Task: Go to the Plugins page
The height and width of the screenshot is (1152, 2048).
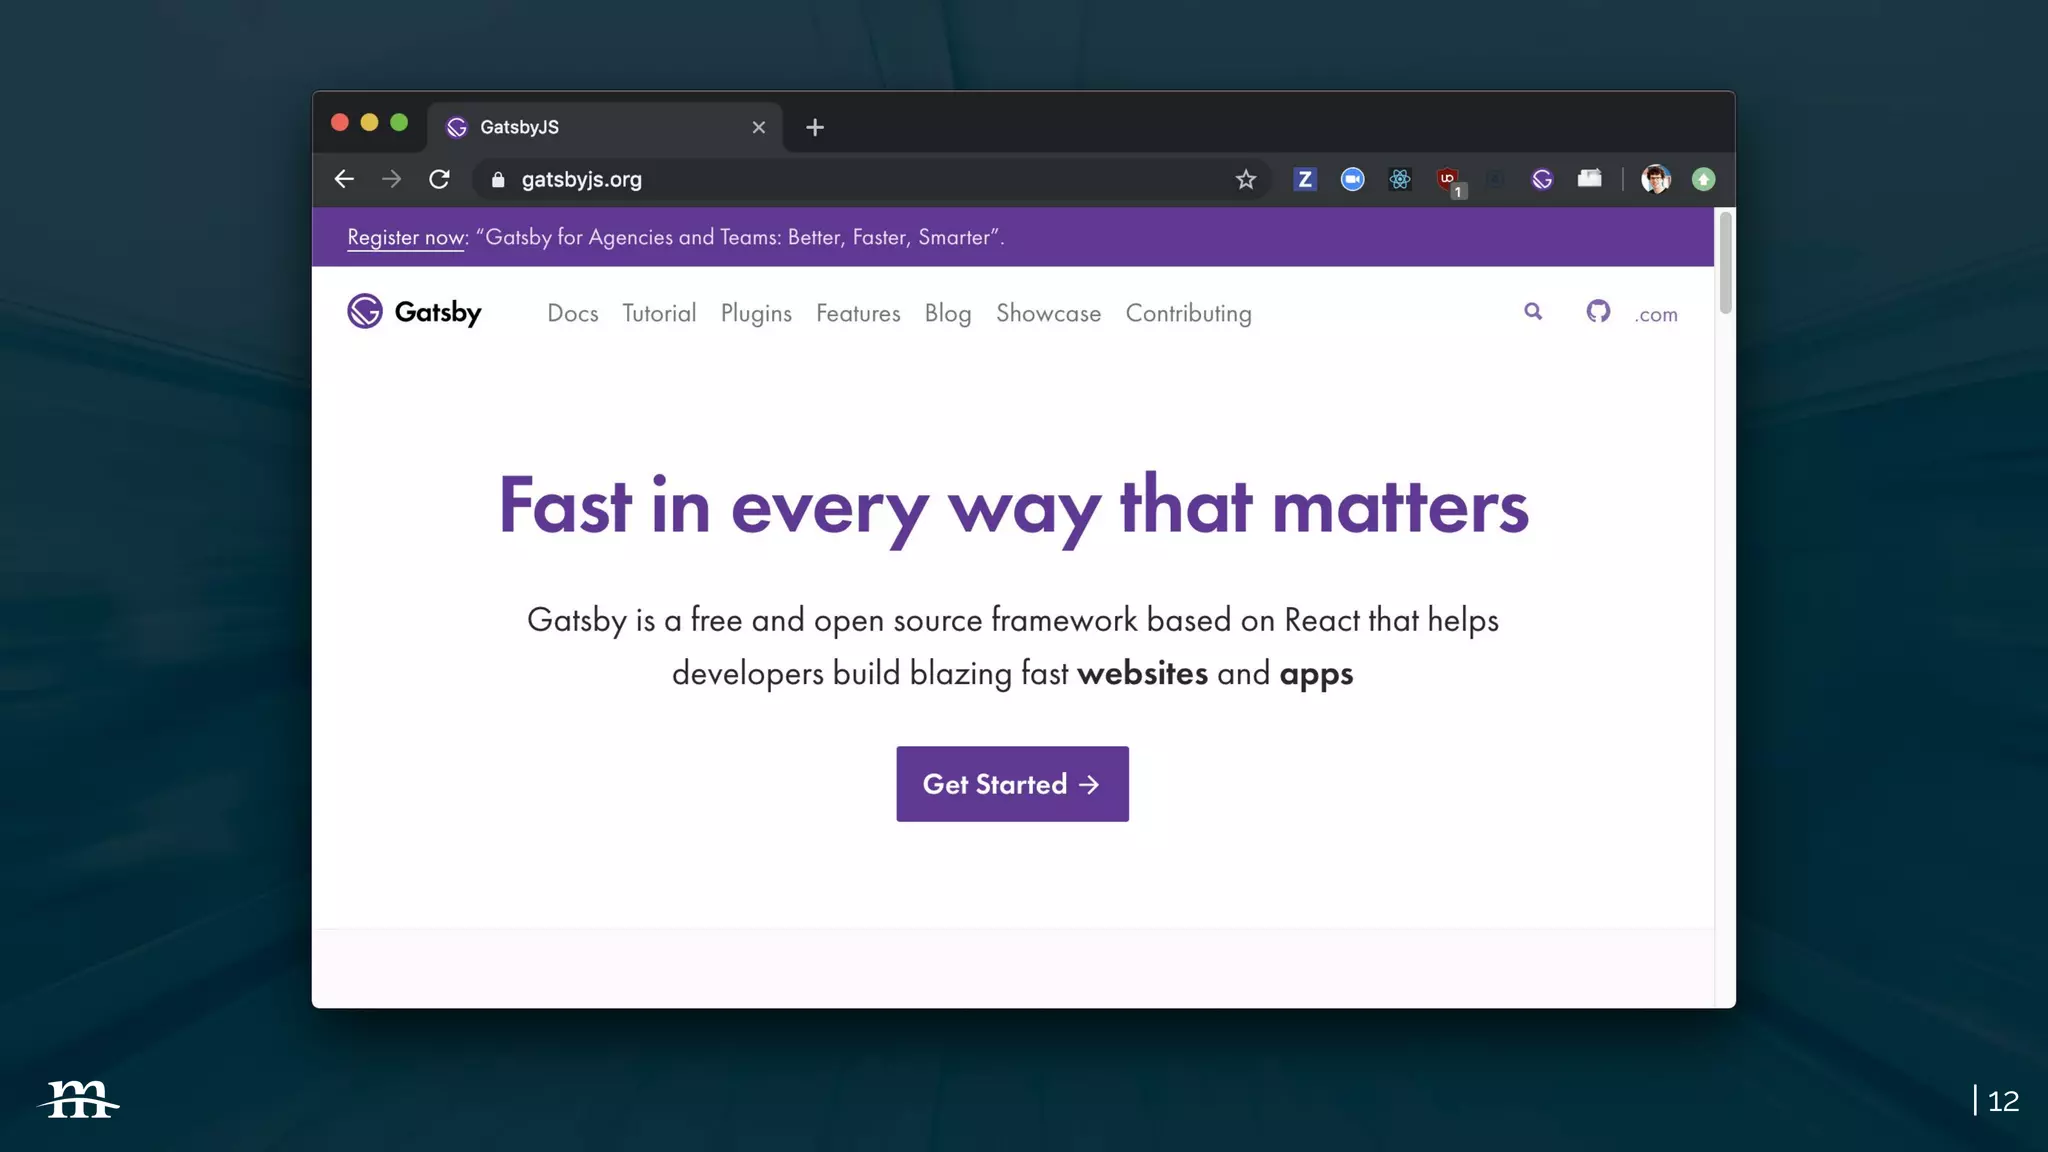Action: tap(756, 314)
